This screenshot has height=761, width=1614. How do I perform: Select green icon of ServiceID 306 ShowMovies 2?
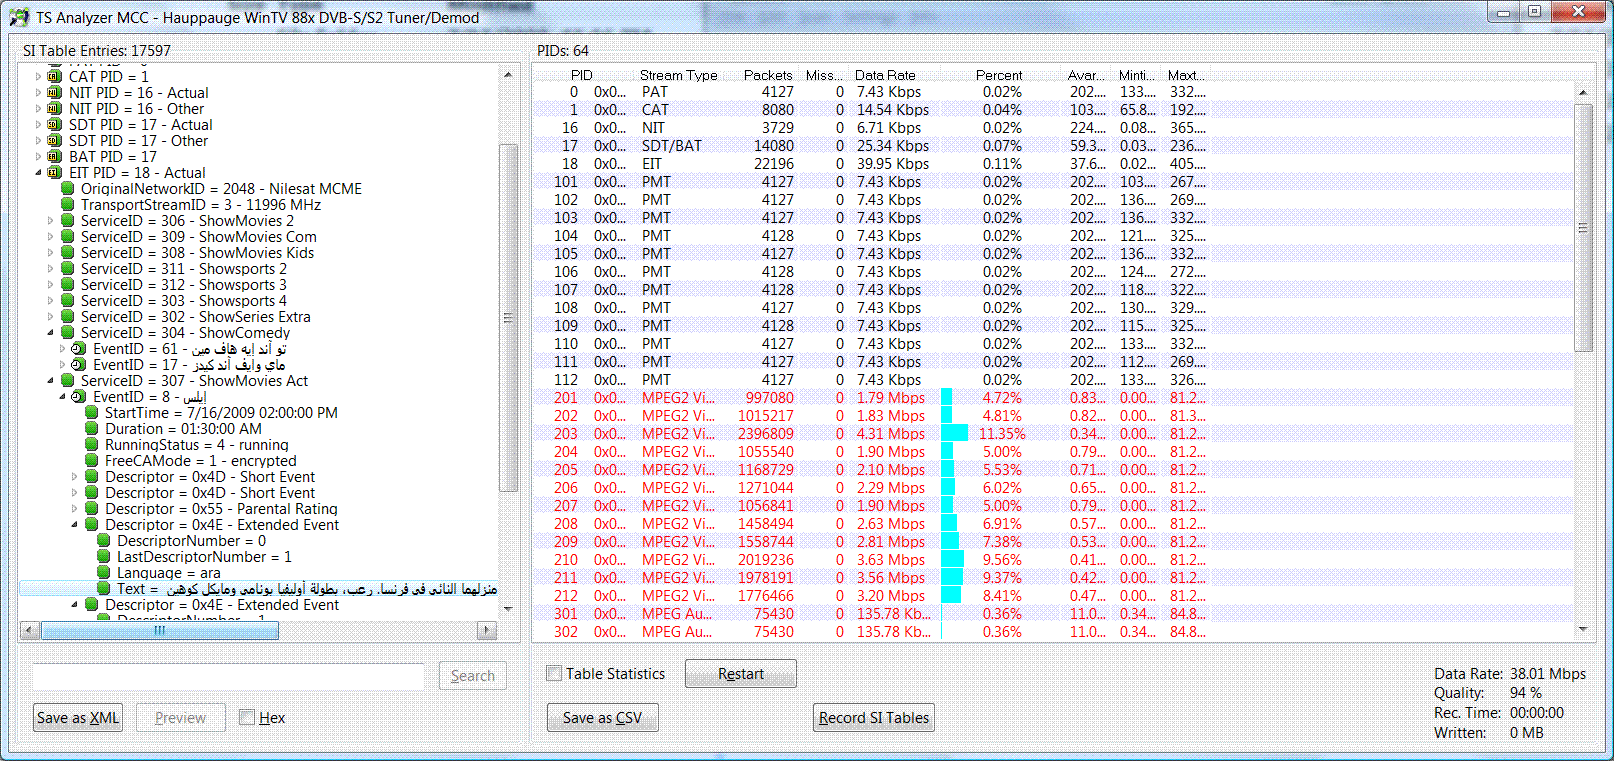click(x=67, y=221)
